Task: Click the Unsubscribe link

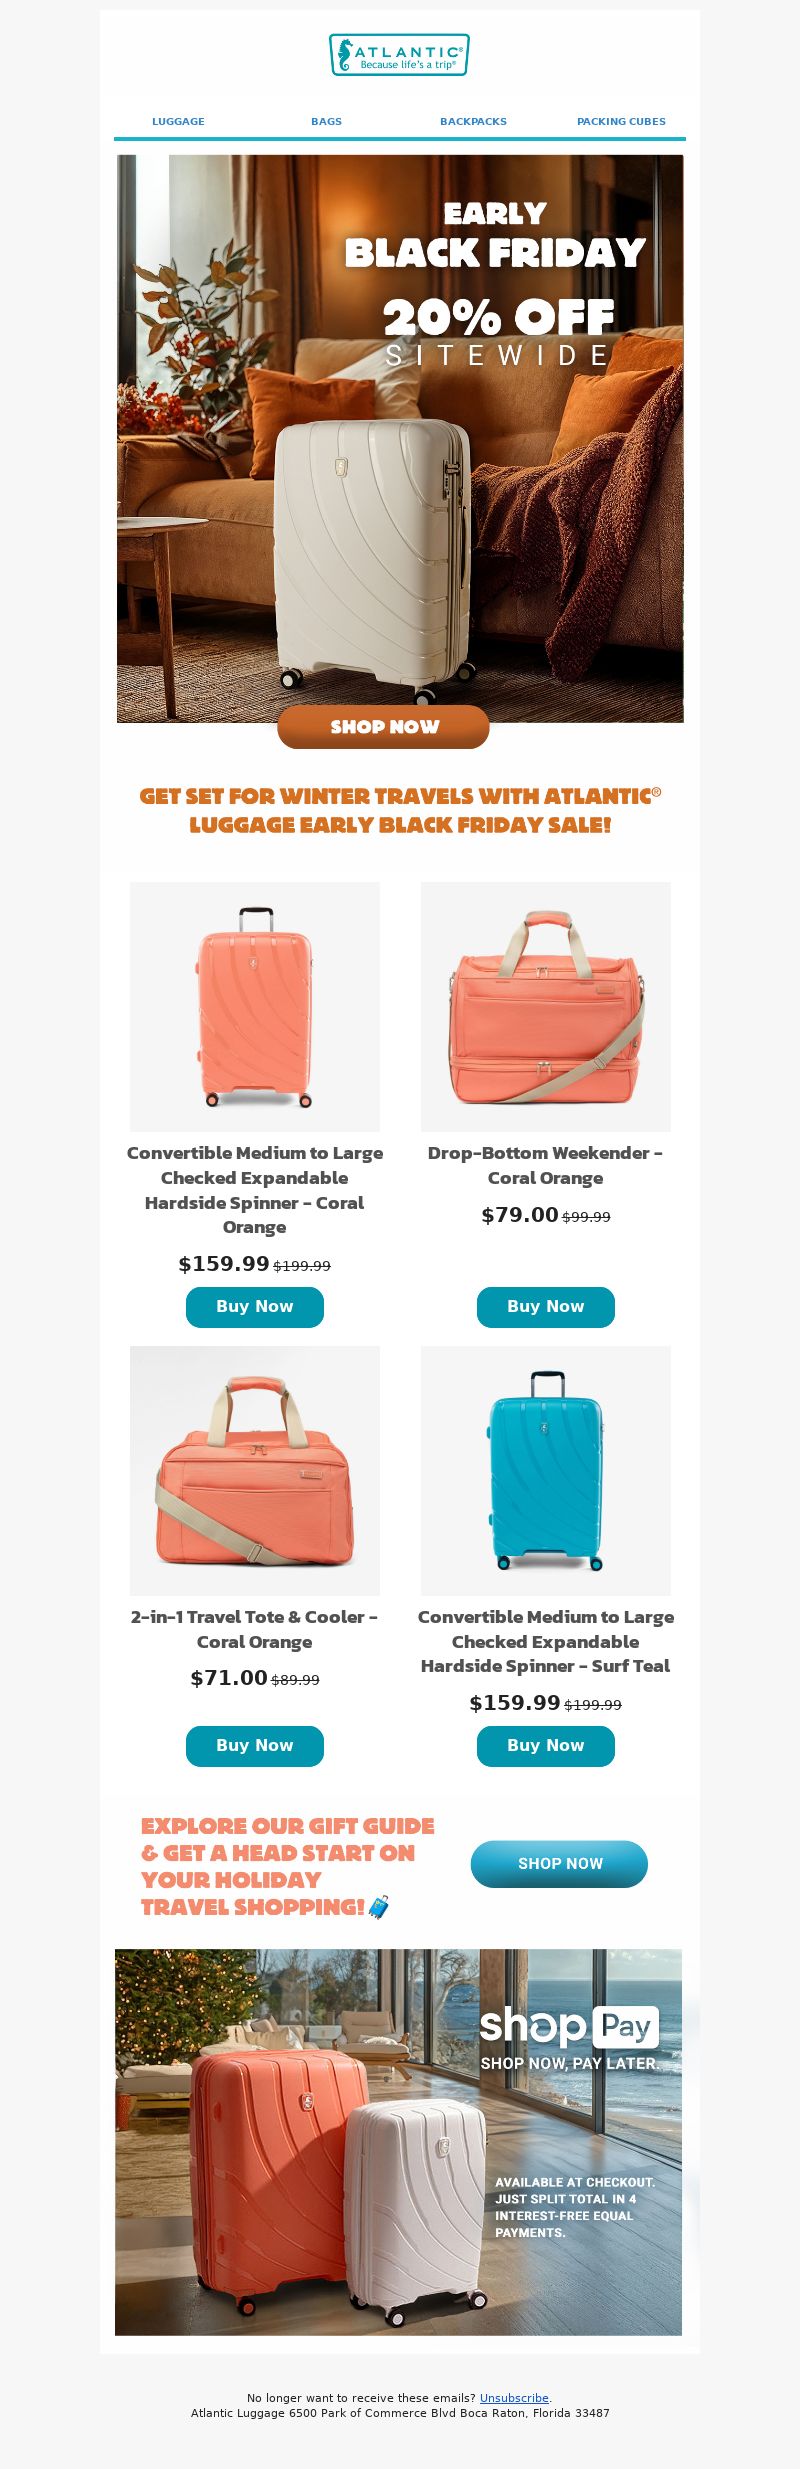Action: click(x=514, y=2398)
